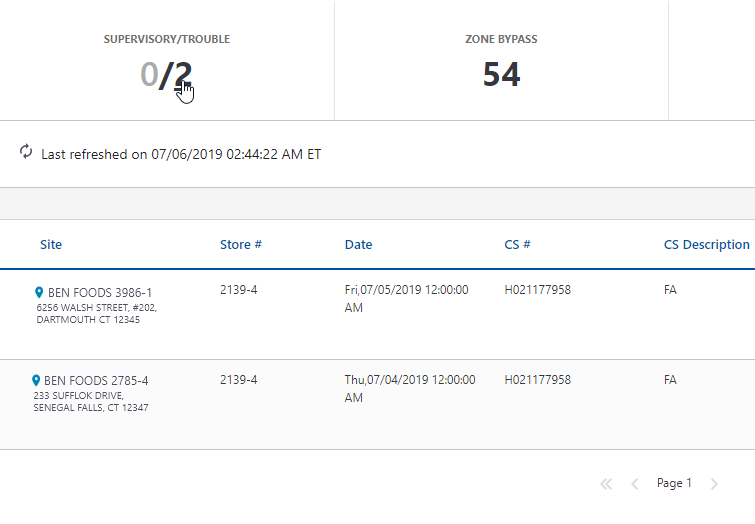Click the refresh icon beside Last refreshed
This screenshot has width=755, height=524.
coord(26,152)
